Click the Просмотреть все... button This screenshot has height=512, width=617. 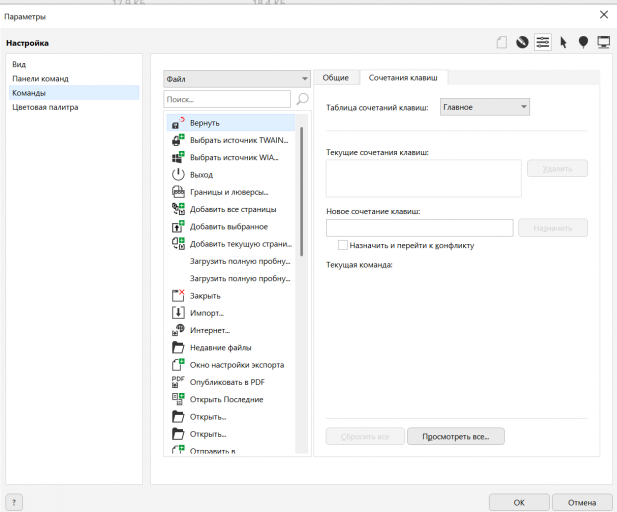pyautogui.click(x=456, y=436)
